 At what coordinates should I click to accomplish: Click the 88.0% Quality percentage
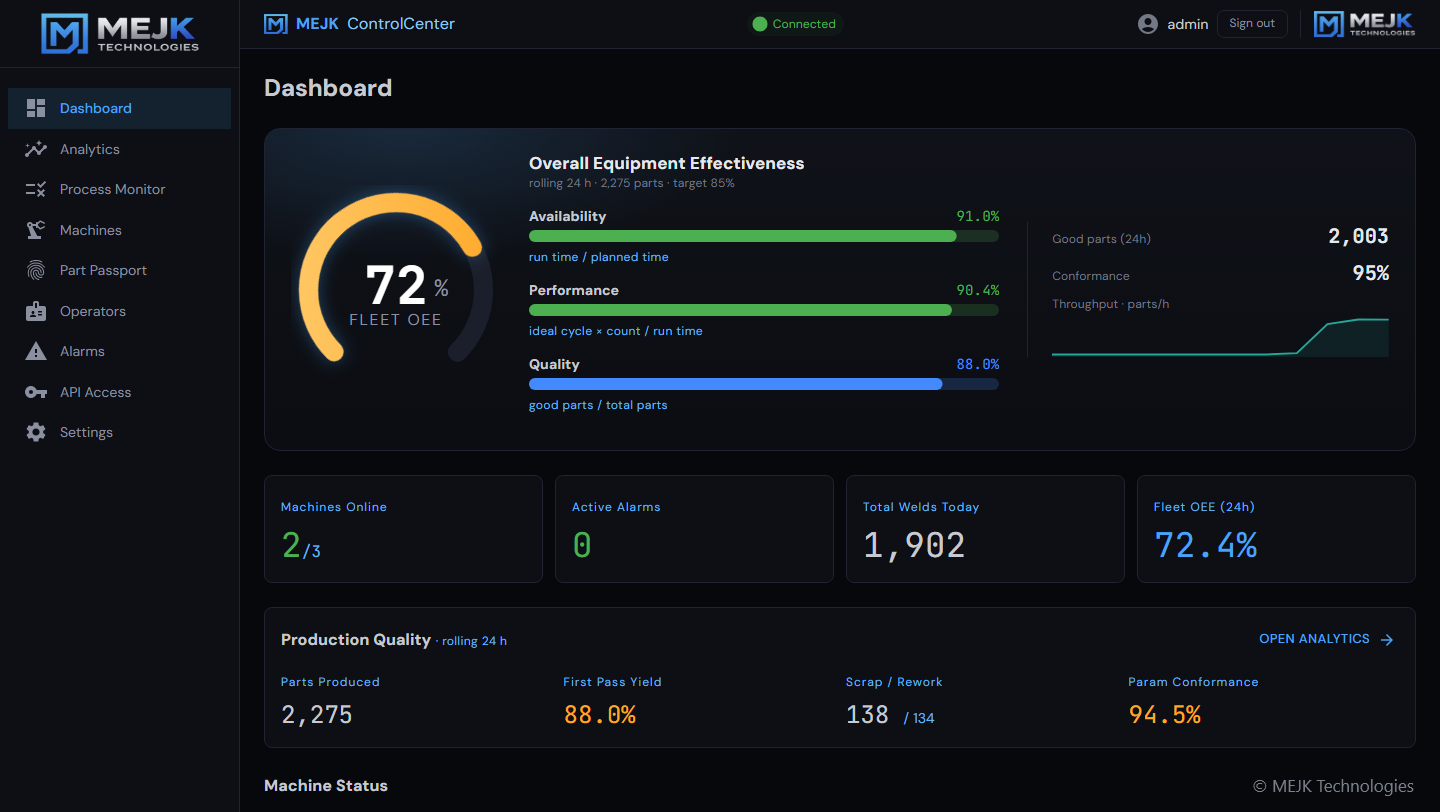coord(977,364)
